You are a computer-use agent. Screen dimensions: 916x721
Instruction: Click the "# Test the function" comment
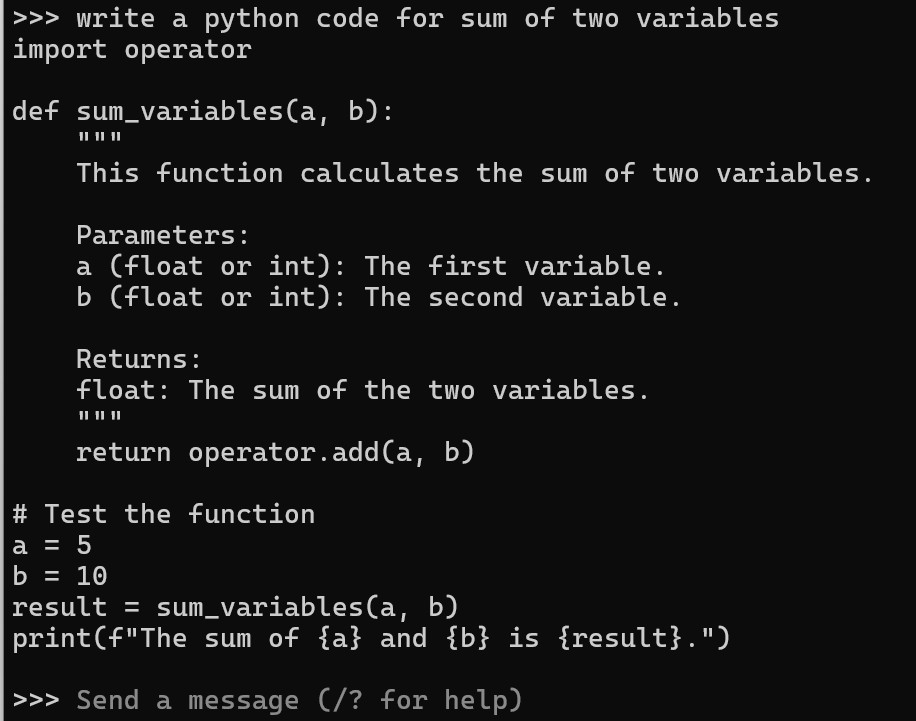click(x=163, y=514)
